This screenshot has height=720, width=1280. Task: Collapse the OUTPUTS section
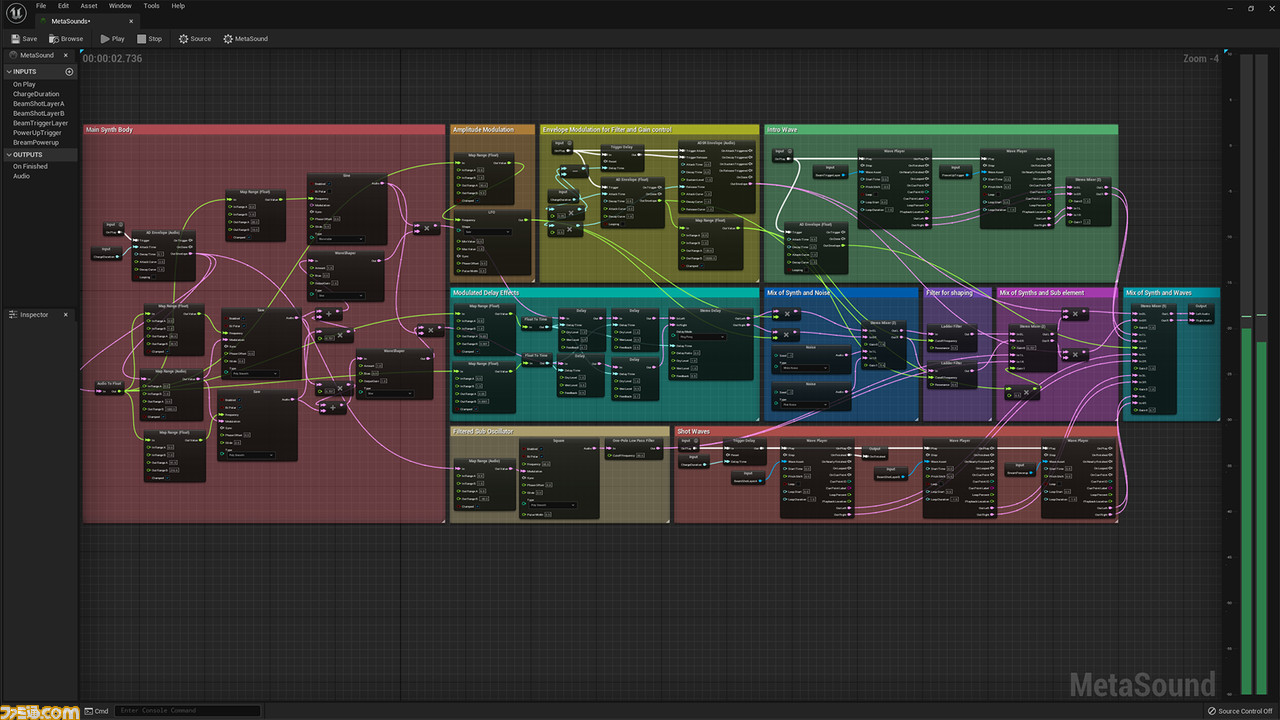(x=9, y=155)
